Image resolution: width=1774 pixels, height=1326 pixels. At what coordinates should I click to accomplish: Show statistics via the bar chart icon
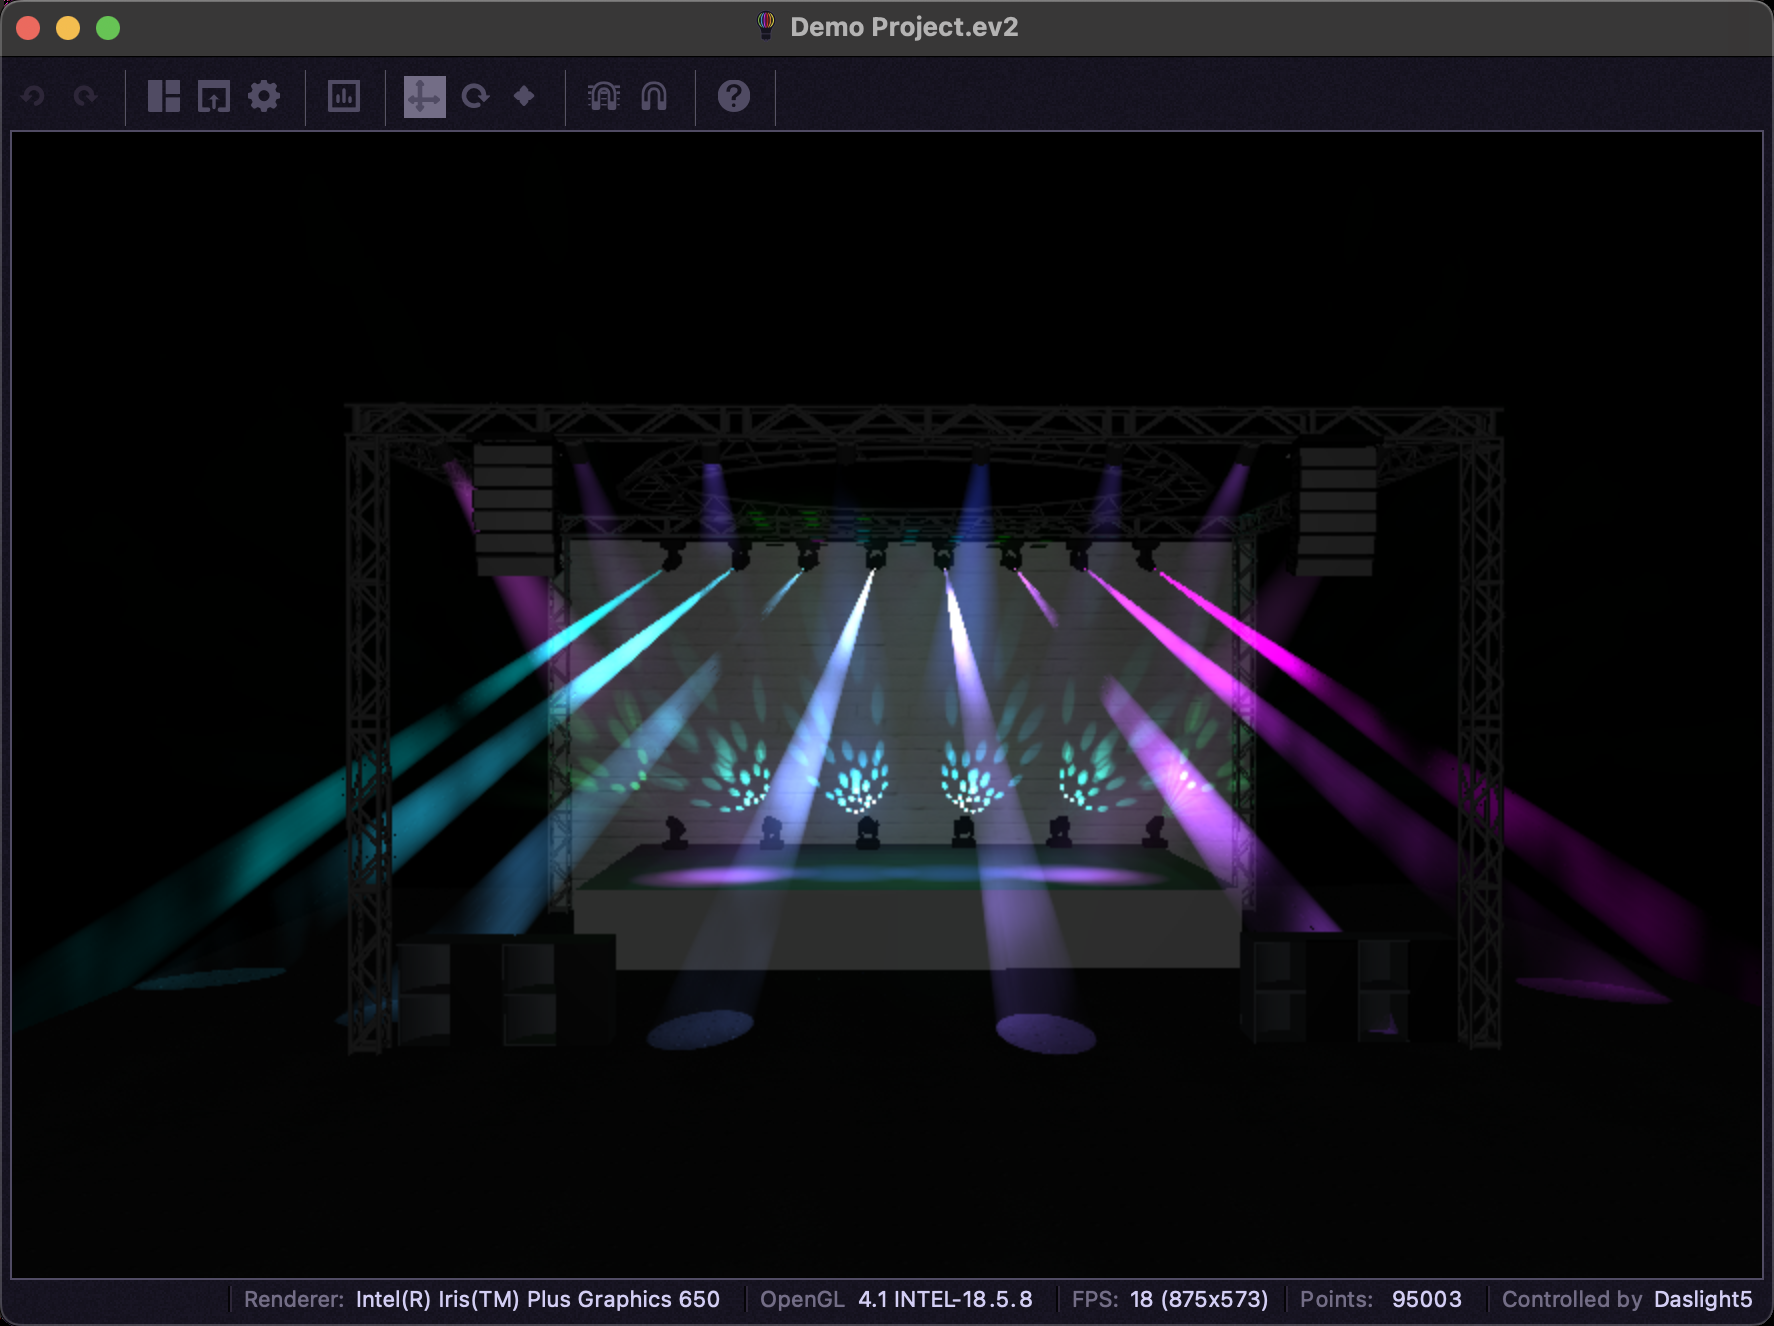[344, 96]
